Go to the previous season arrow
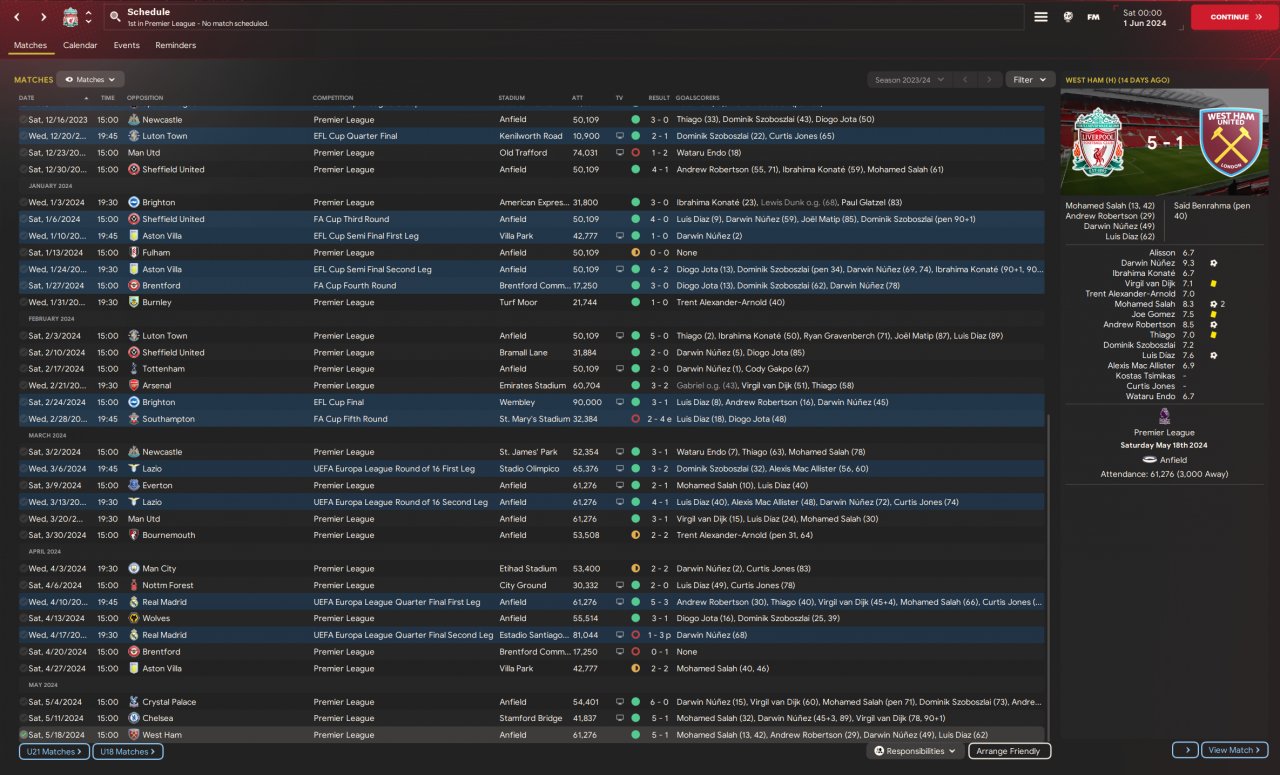The width and height of the screenshot is (1280, 775). 965,79
